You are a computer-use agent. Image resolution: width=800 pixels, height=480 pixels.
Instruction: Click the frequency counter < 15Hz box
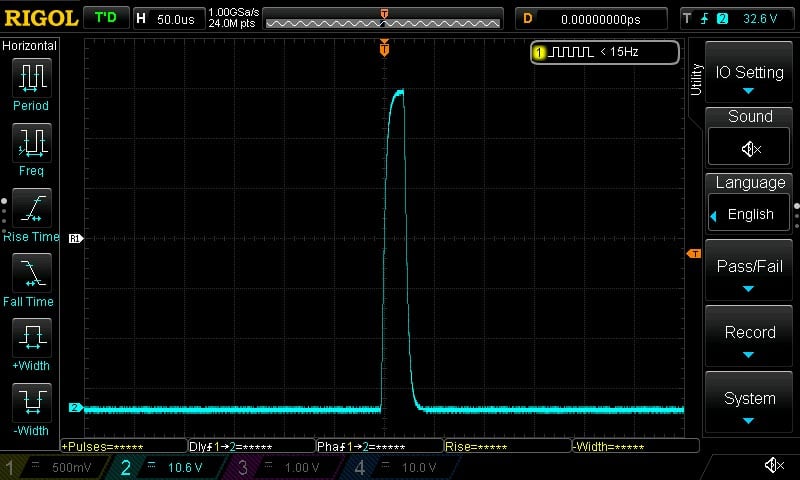point(605,52)
